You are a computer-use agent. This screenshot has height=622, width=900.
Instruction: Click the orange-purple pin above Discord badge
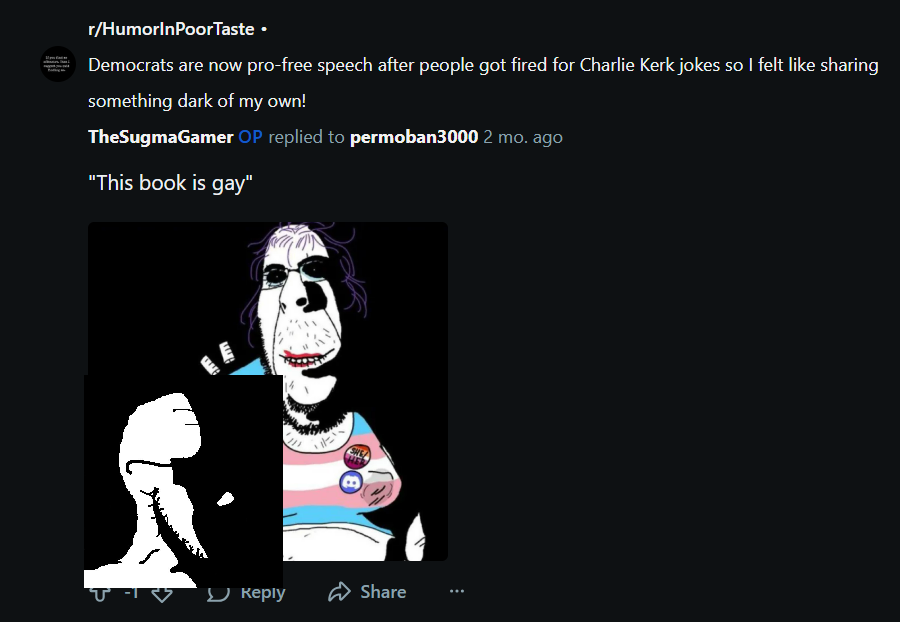pos(355,456)
